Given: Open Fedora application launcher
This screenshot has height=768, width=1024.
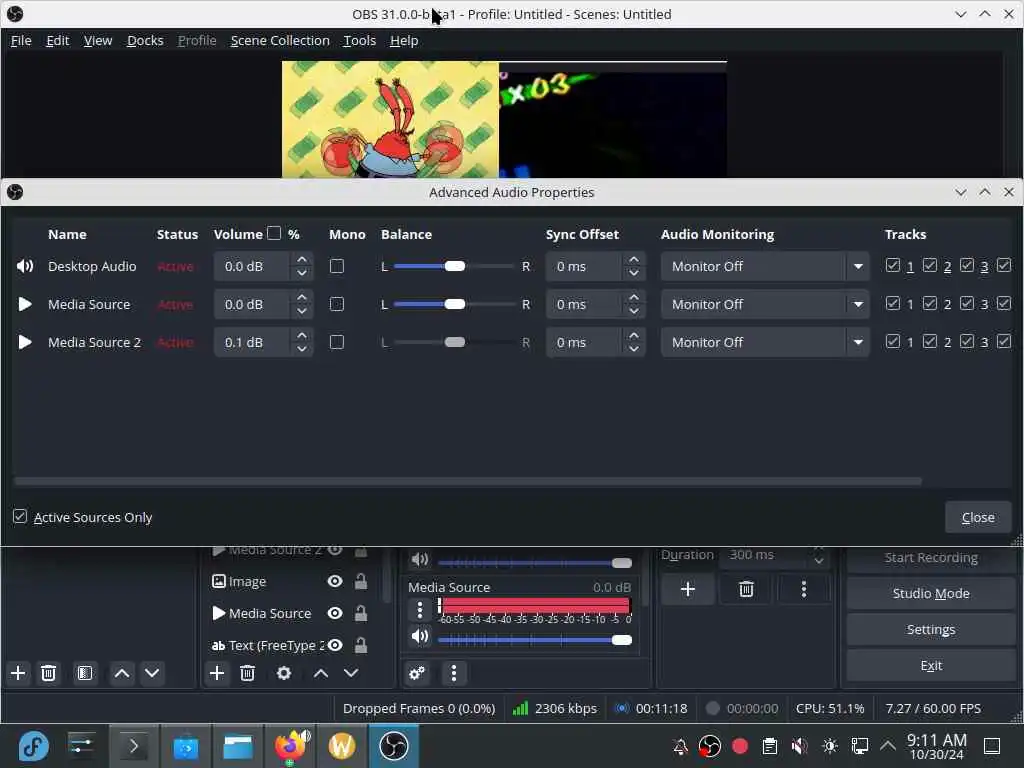Looking at the screenshot, I should pos(33,746).
